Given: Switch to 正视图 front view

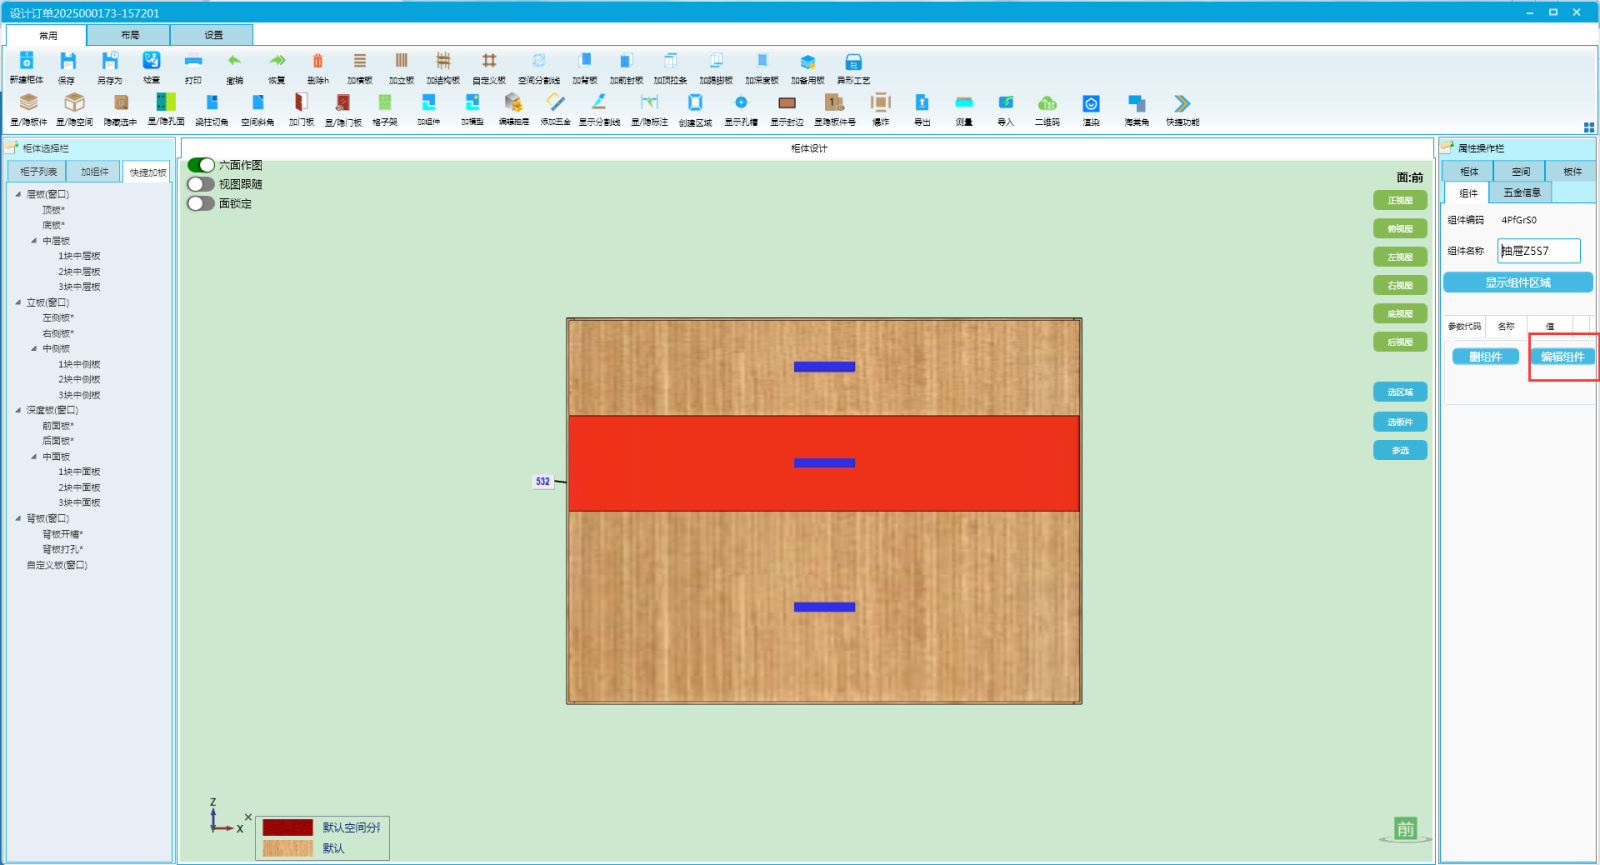Looking at the screenshot, I should tap(1400, 201).
